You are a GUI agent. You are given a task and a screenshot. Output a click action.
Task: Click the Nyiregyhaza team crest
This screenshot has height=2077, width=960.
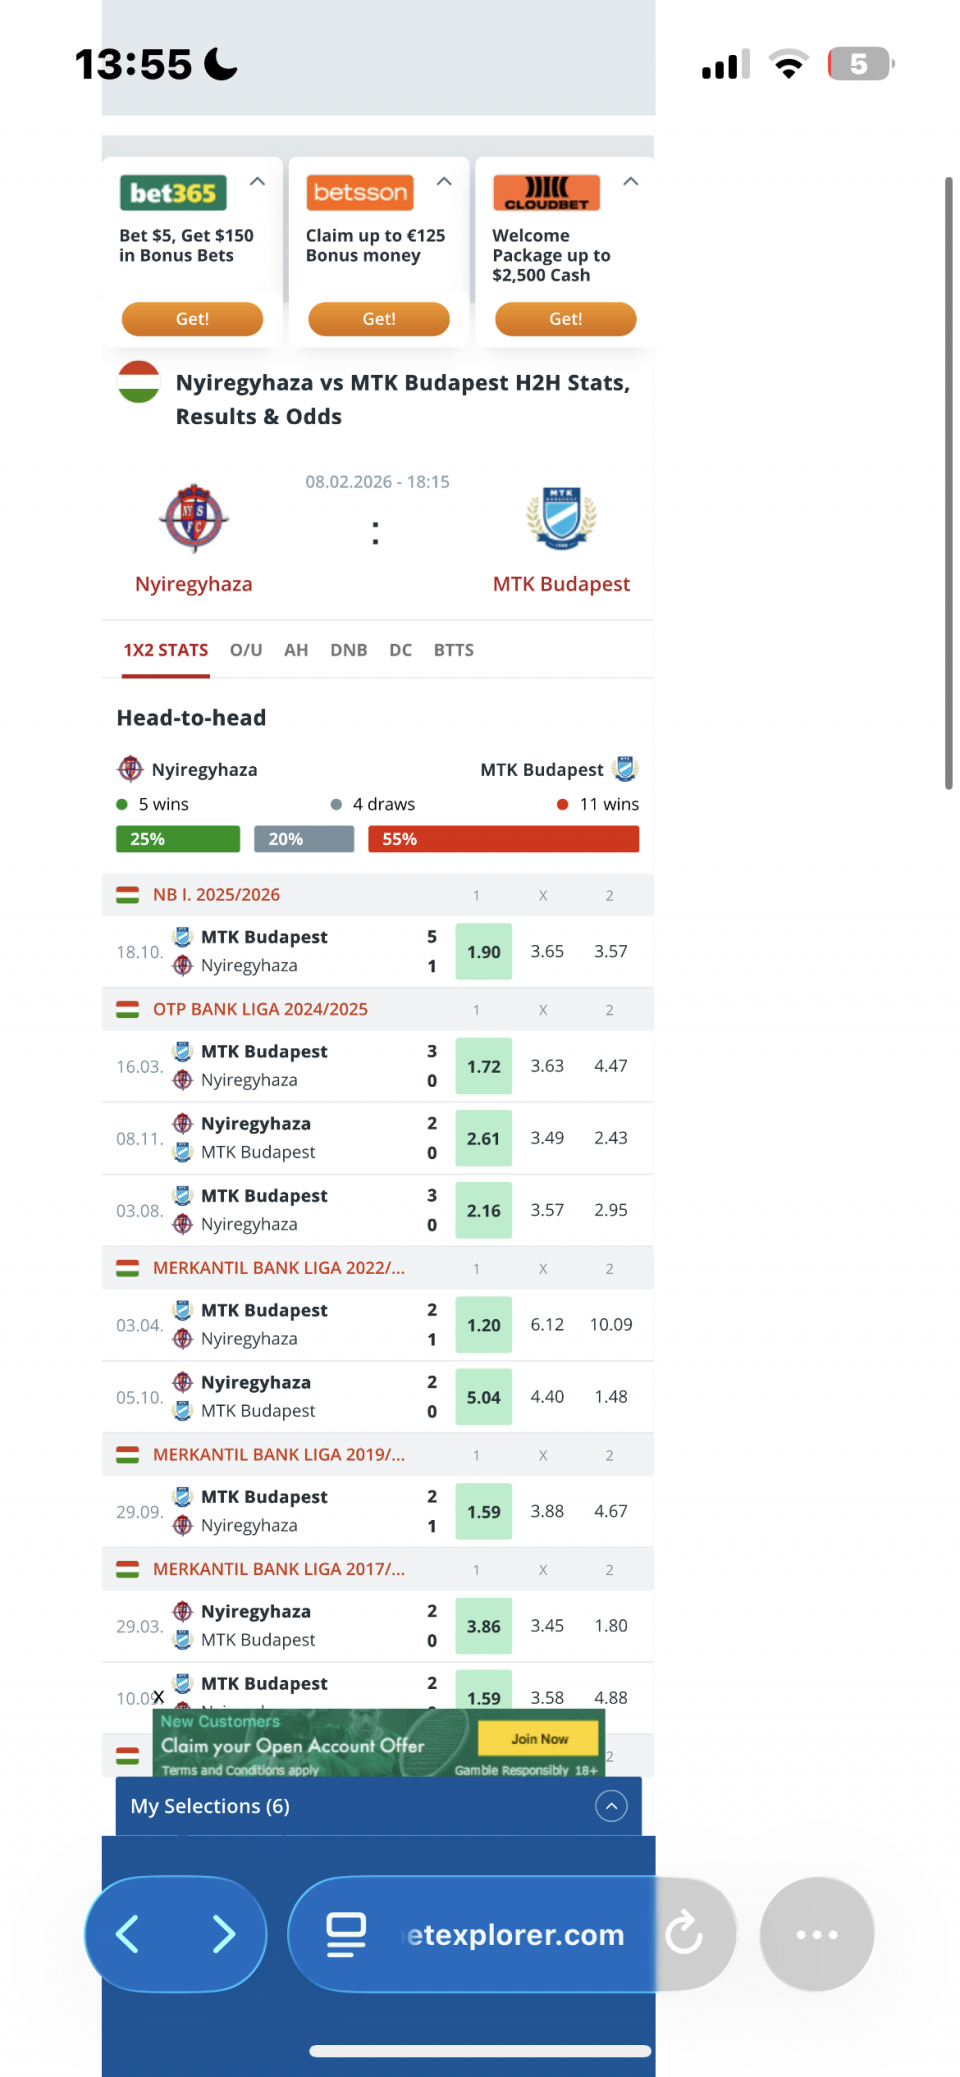tap(194, 518)
